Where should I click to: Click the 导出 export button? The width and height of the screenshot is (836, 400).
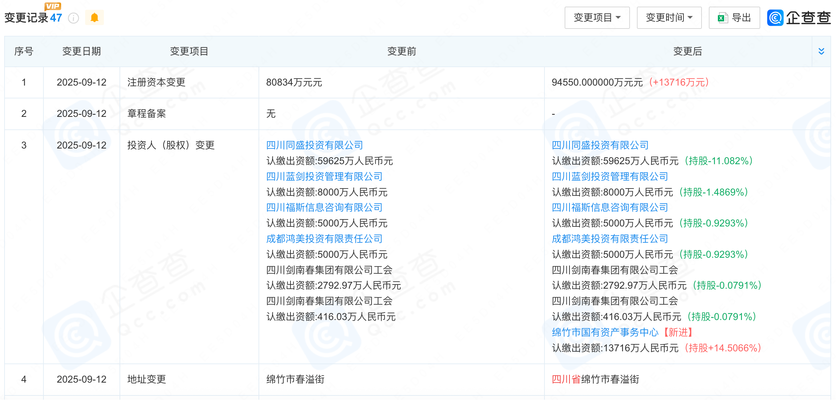pos(733,18)
